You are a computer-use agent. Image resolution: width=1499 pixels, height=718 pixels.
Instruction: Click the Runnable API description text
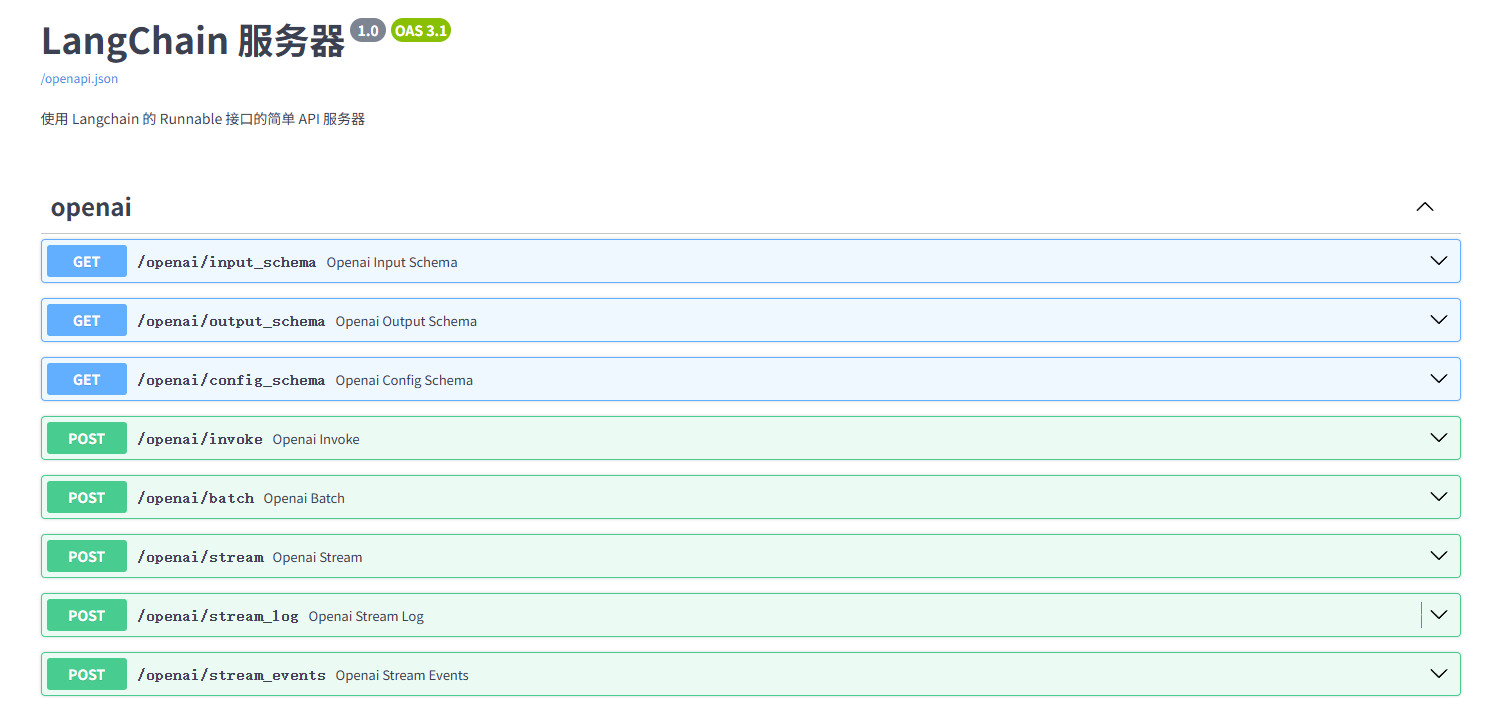[203, 119]
